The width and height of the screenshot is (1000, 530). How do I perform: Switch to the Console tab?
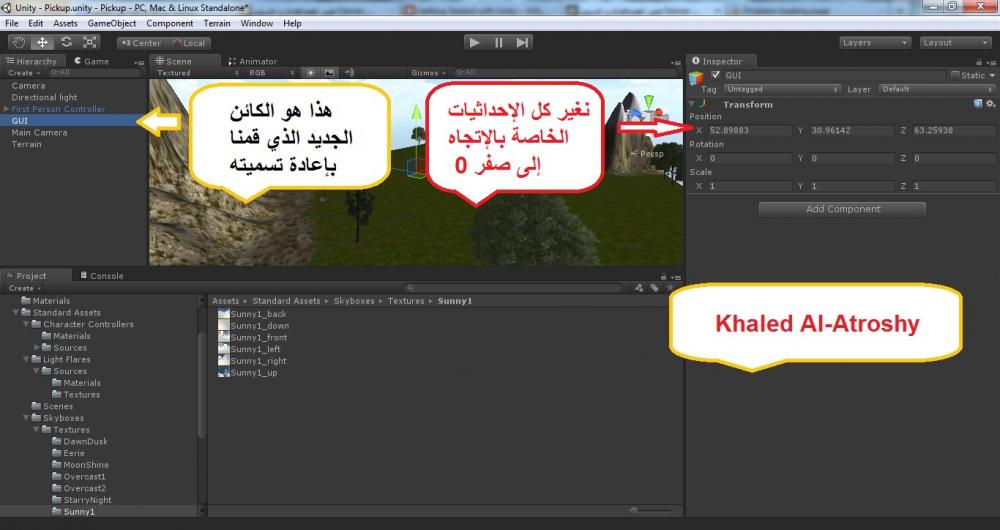coord(101,276)
